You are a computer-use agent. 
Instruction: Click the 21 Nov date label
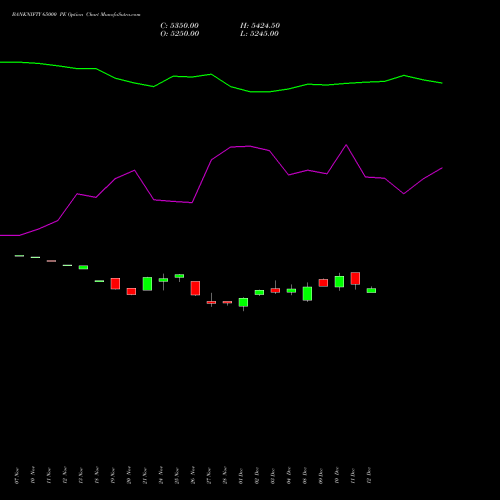pos(145,476)
